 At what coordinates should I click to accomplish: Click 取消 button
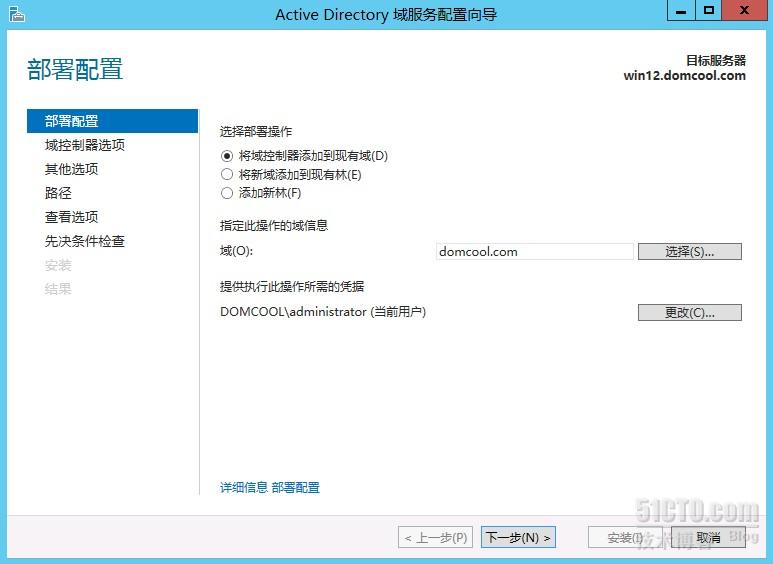[708, 537]
